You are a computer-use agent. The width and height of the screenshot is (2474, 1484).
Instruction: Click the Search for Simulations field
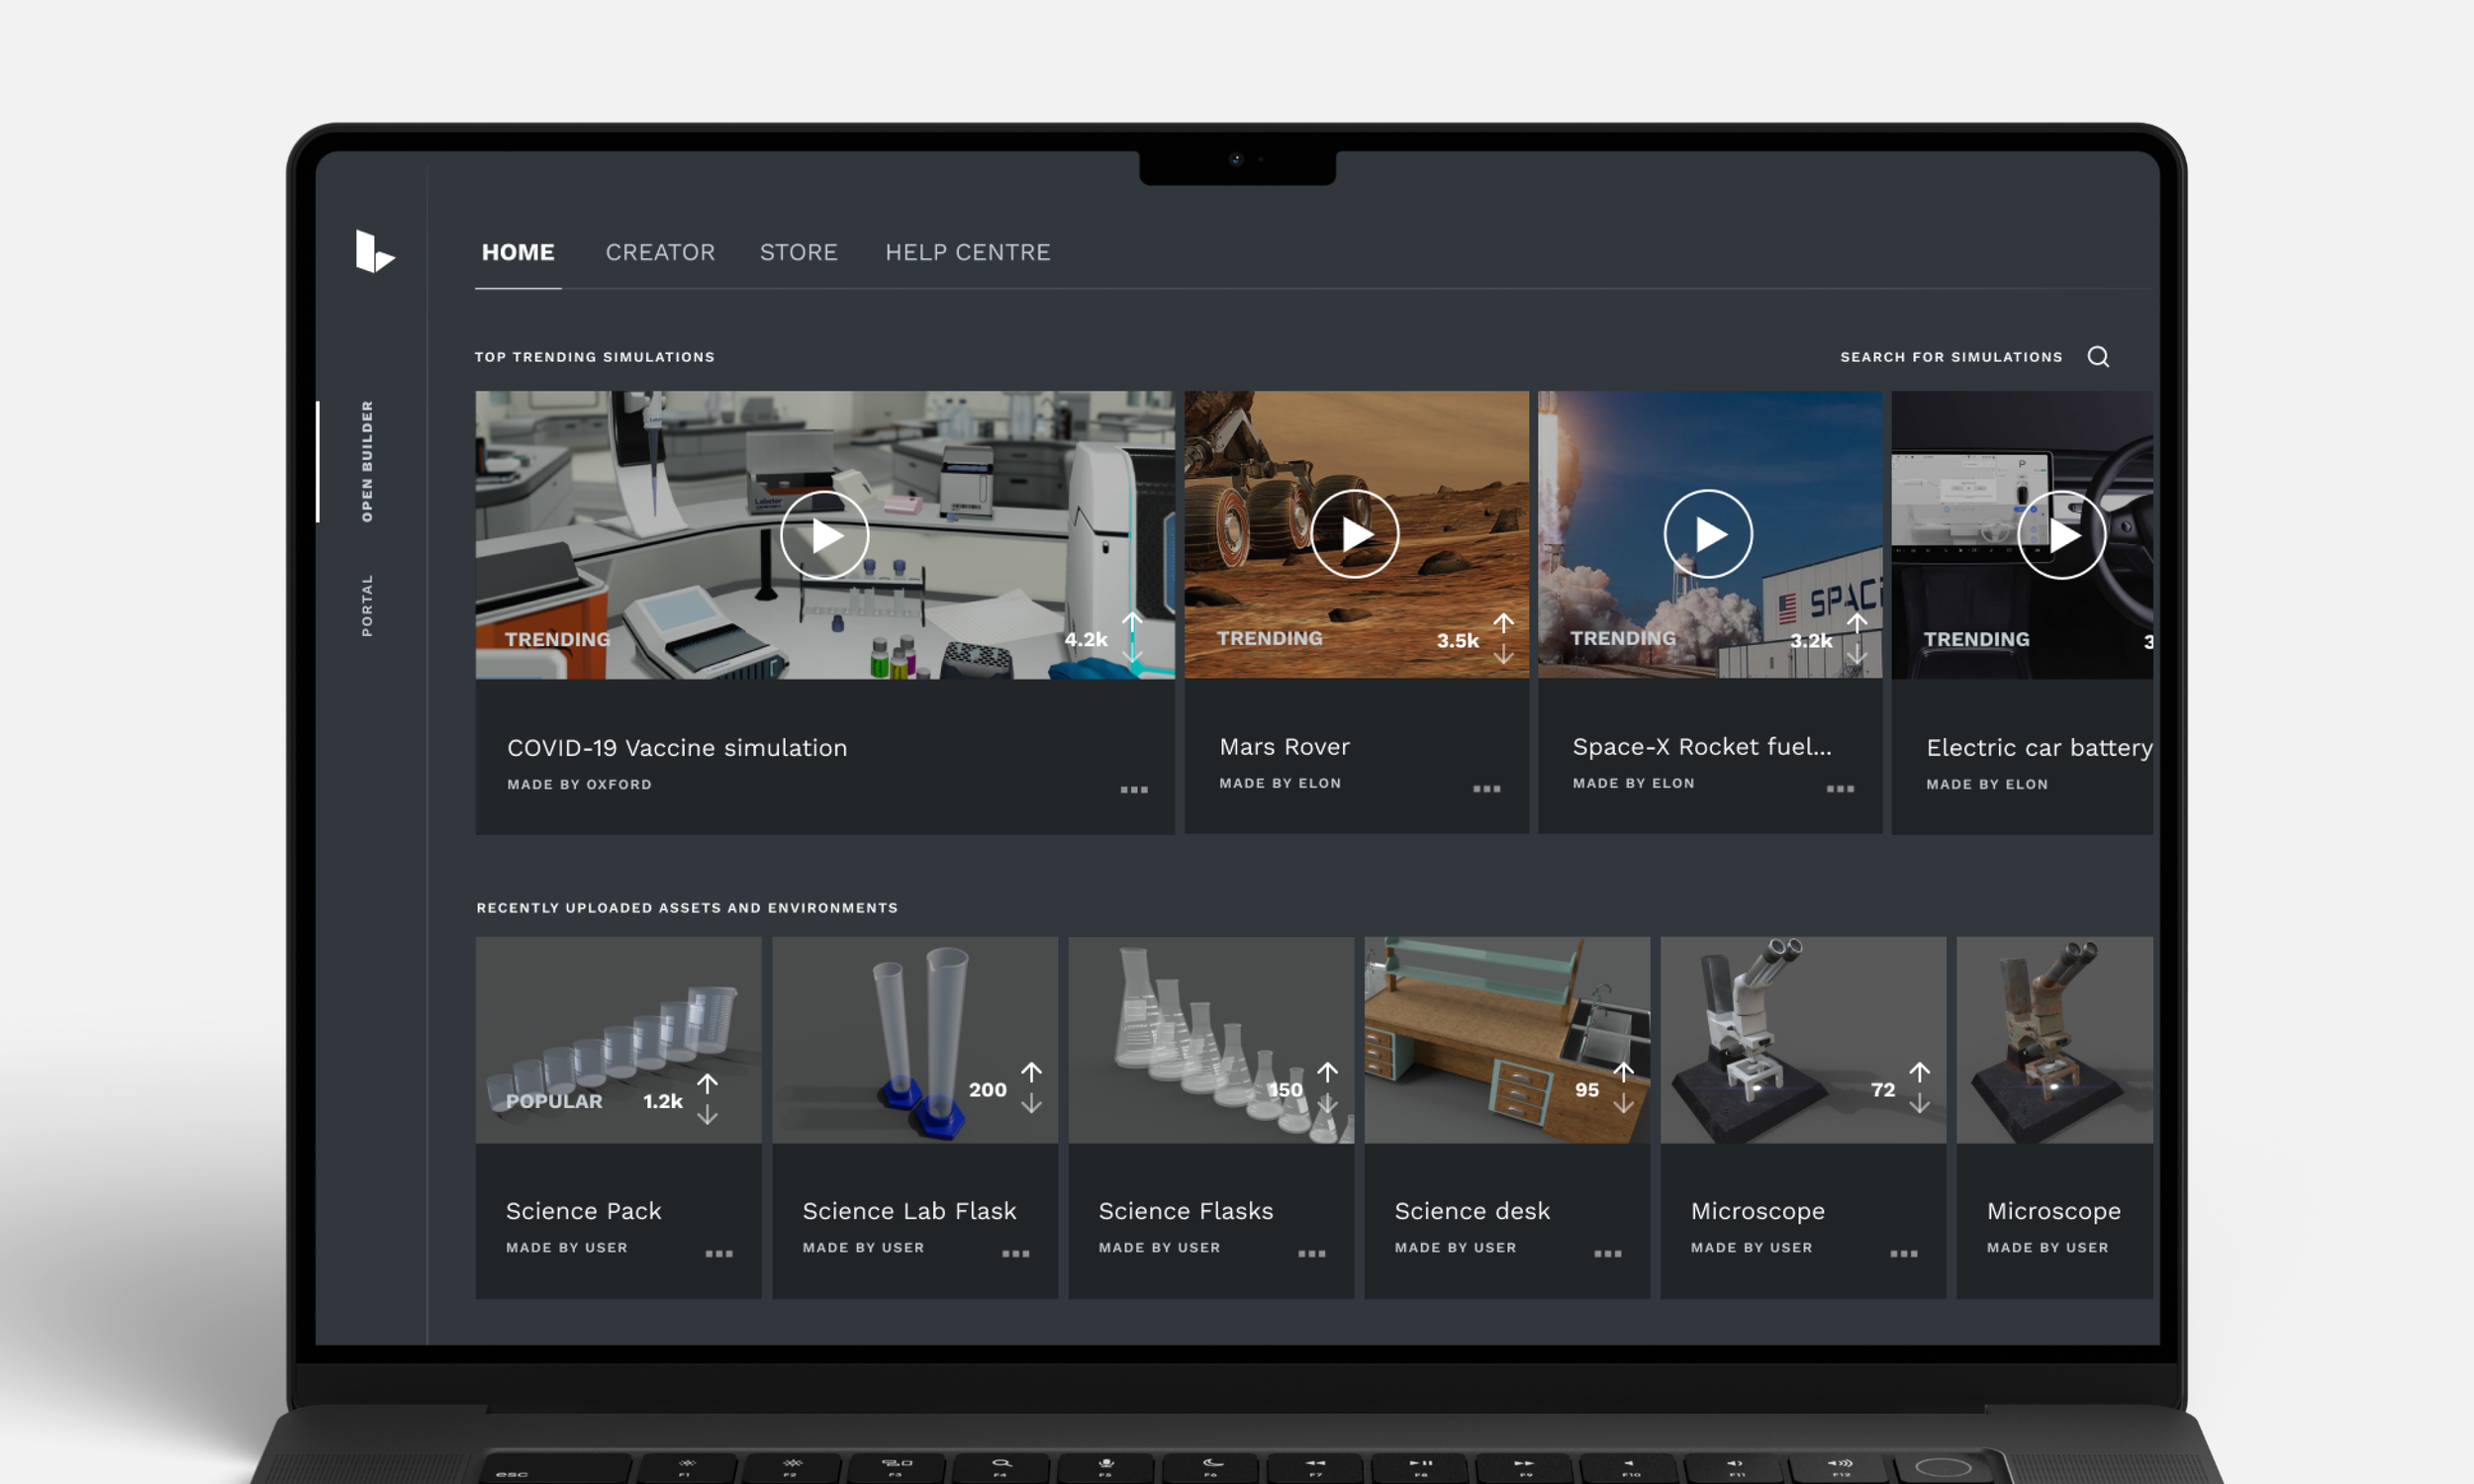coord(1951,357)
